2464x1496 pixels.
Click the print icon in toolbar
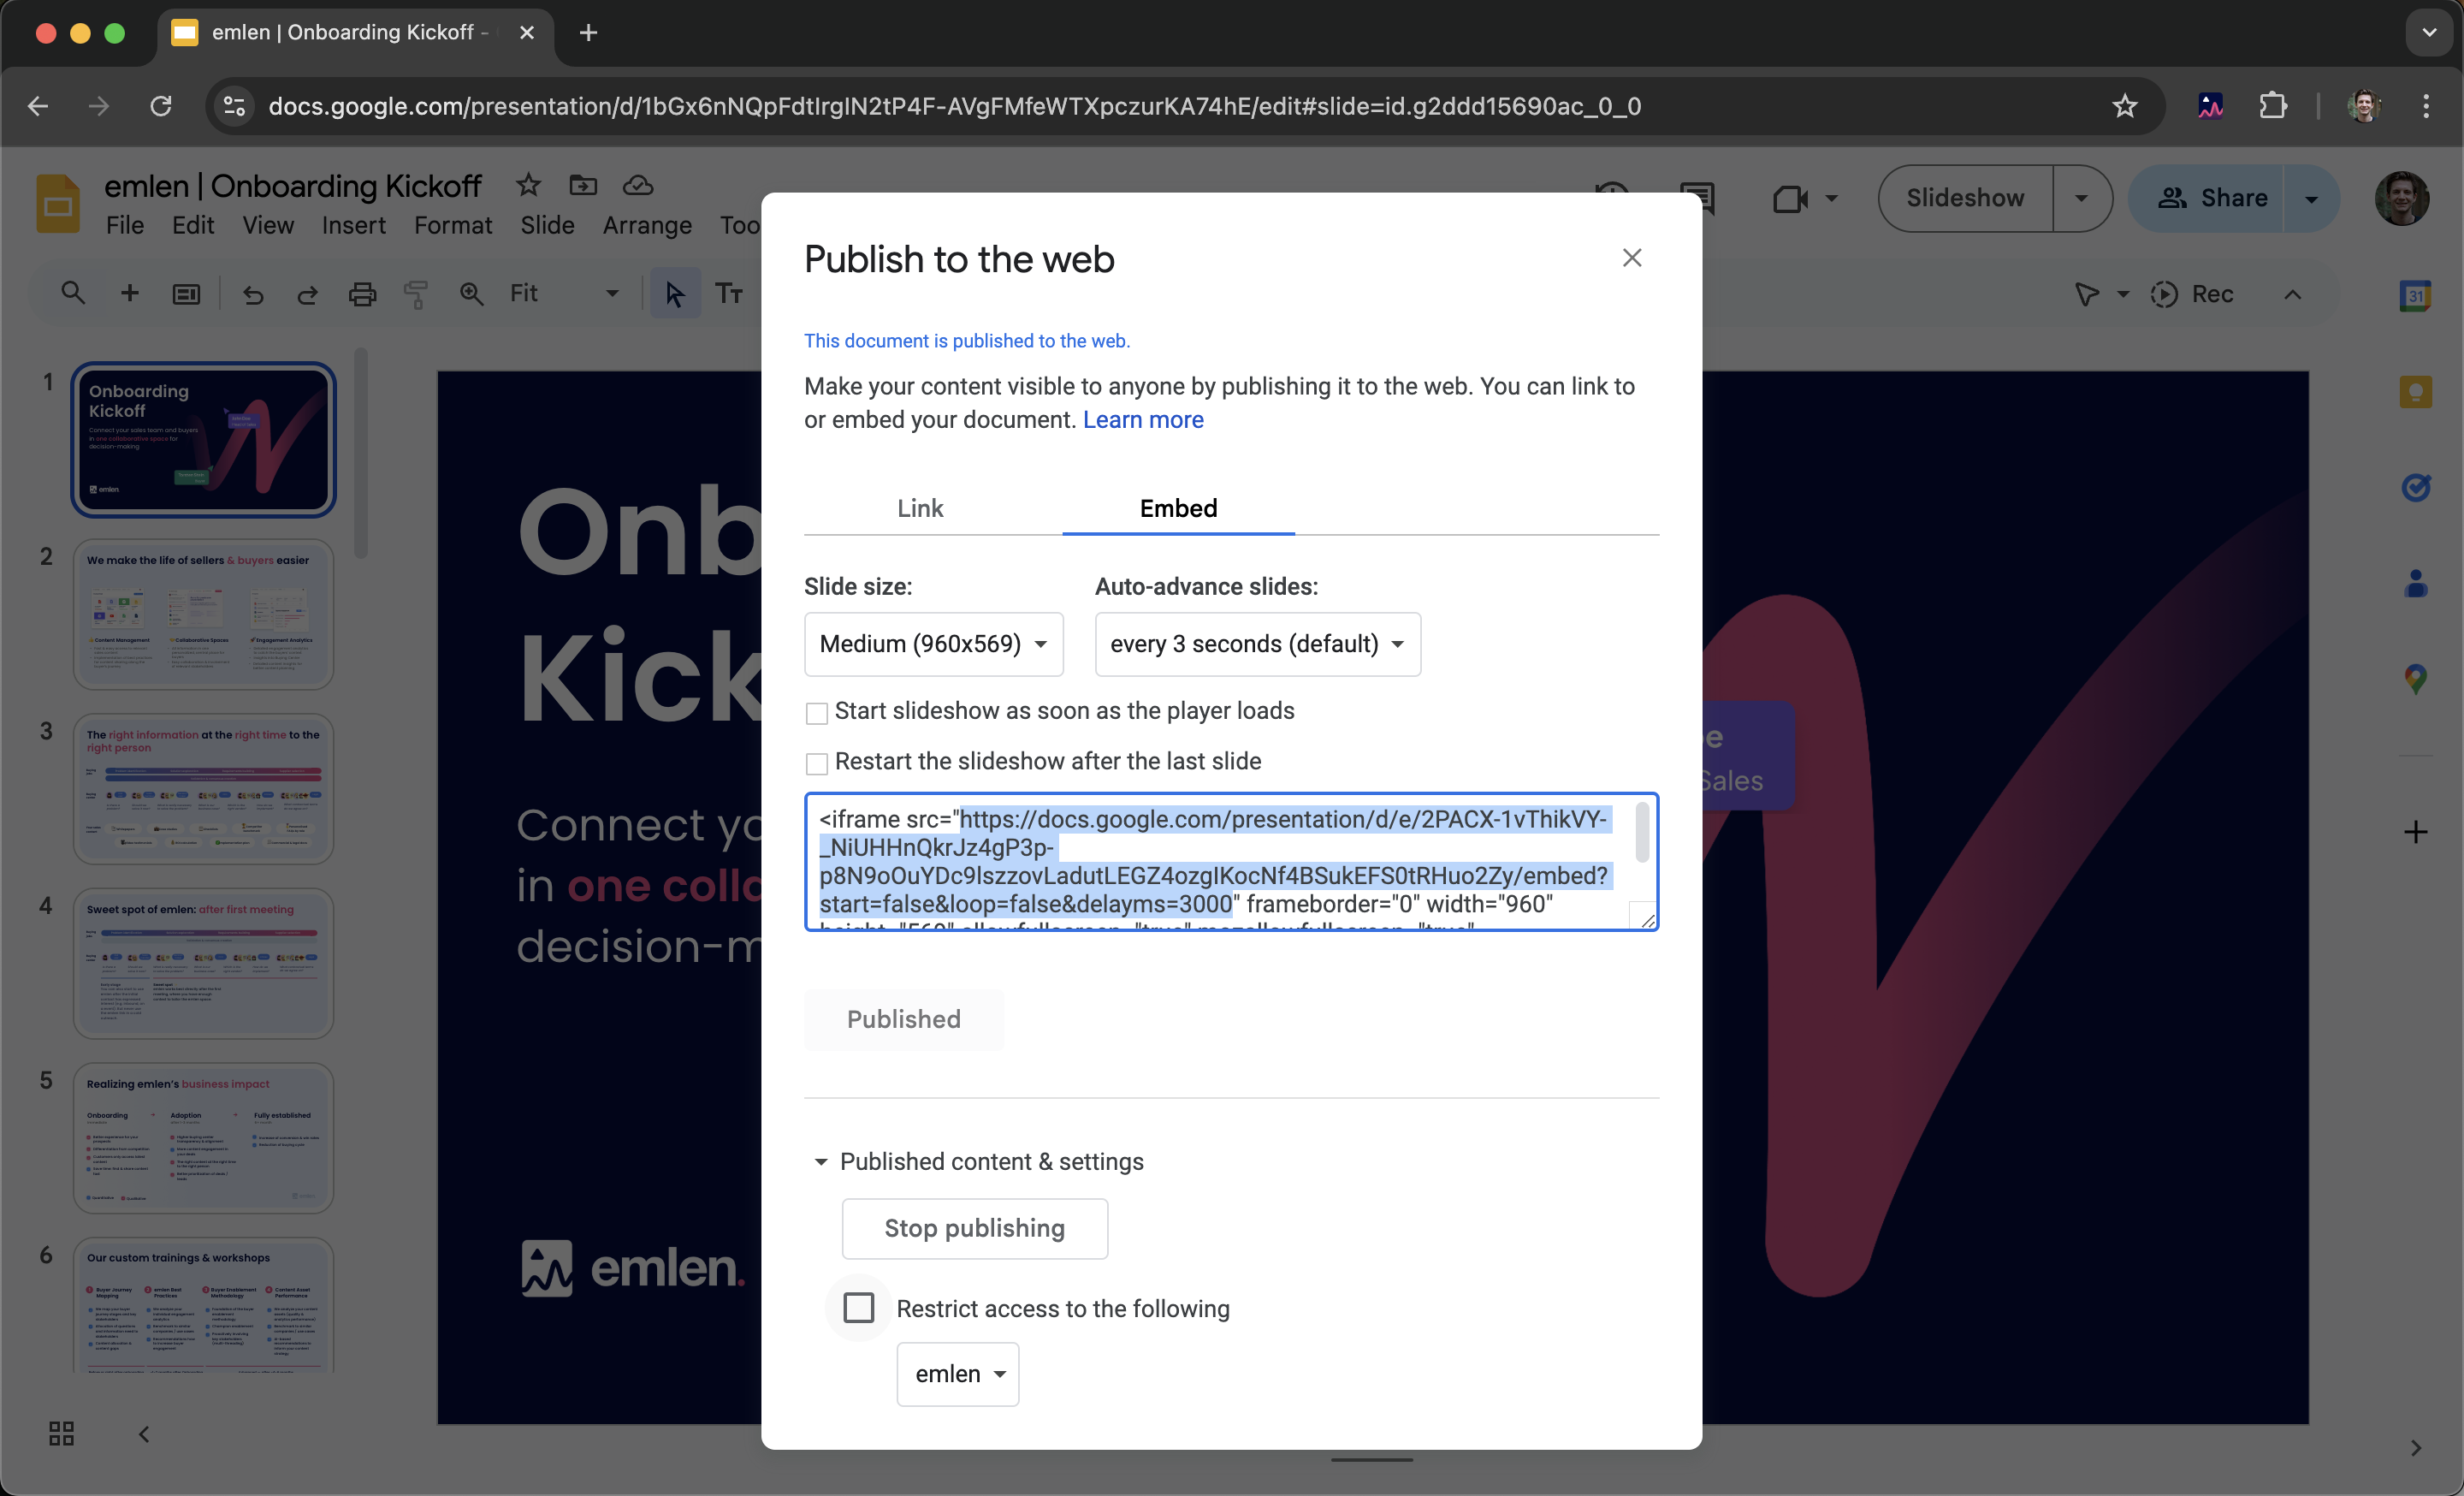tap(362, 294)
